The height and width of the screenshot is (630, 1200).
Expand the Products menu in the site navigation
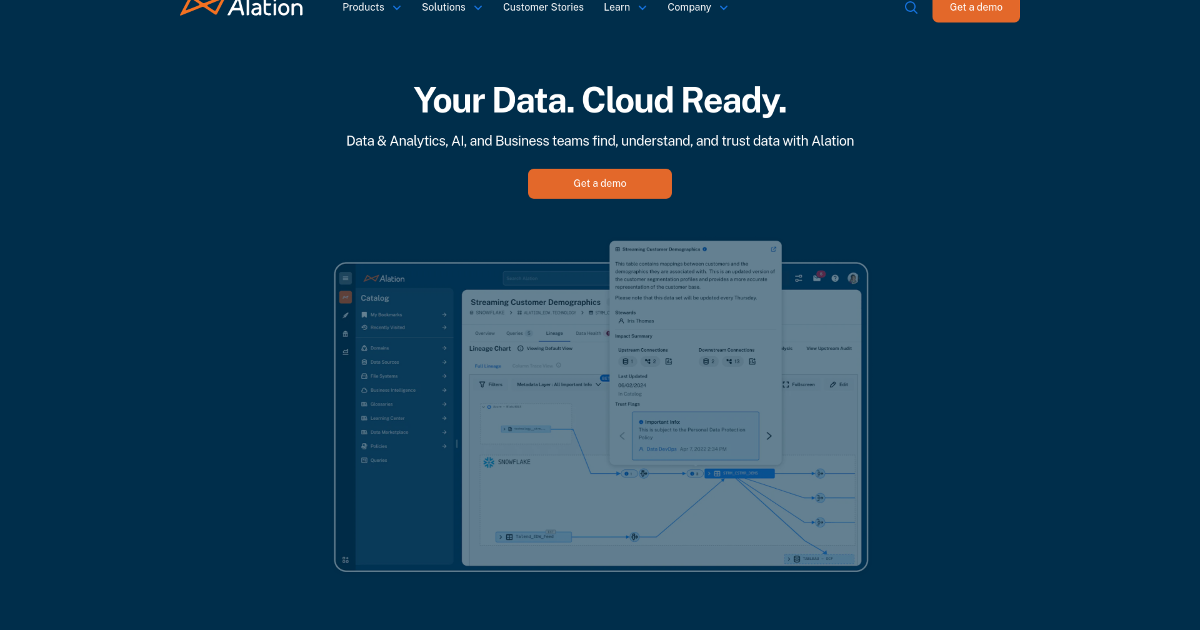tap(365, 7)
